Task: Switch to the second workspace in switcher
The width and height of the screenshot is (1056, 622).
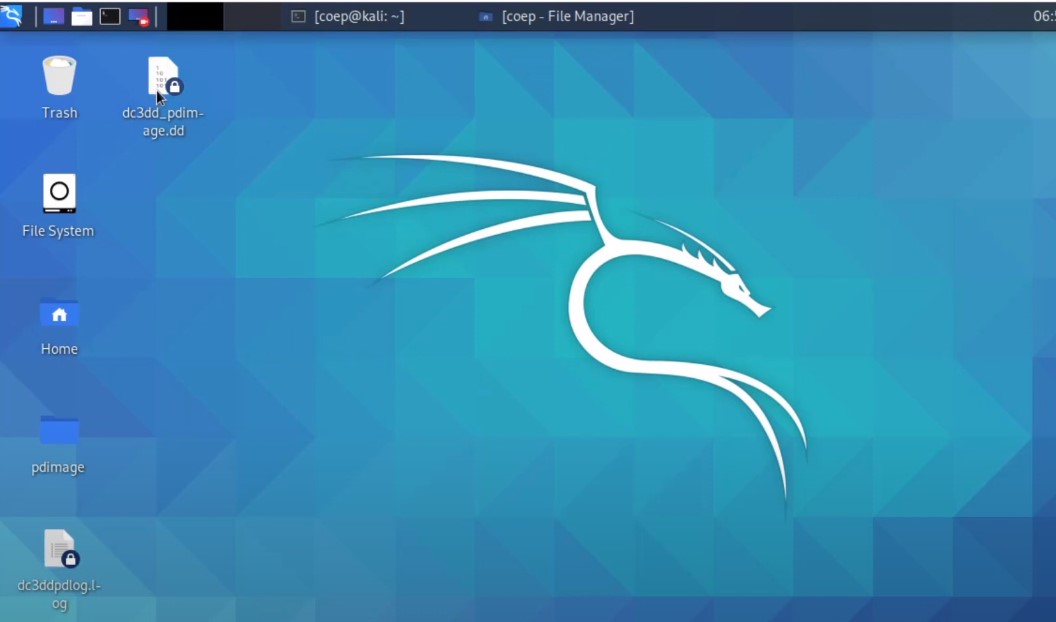Action: (x=251, y=16)
